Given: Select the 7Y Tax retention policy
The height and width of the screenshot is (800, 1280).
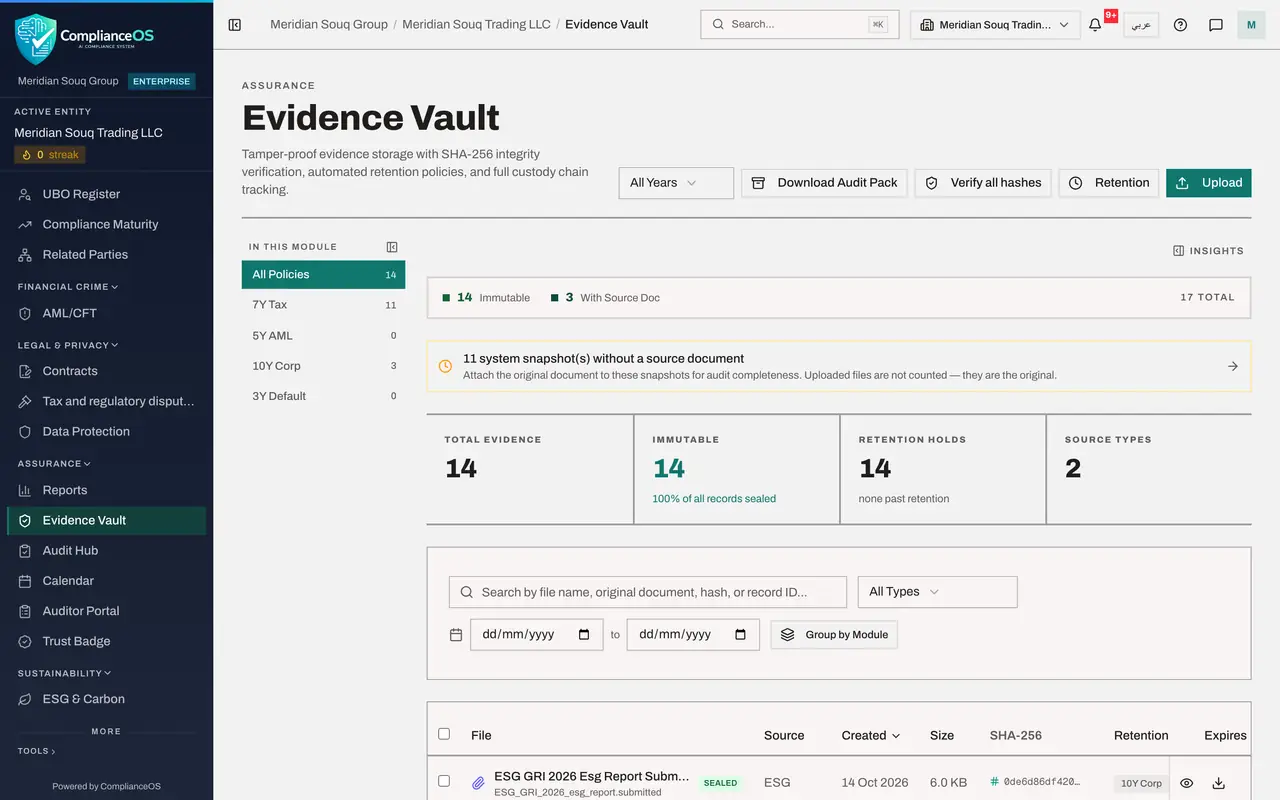Looking at the screenshot, I should pyautogui.click(x=323, y=305).
